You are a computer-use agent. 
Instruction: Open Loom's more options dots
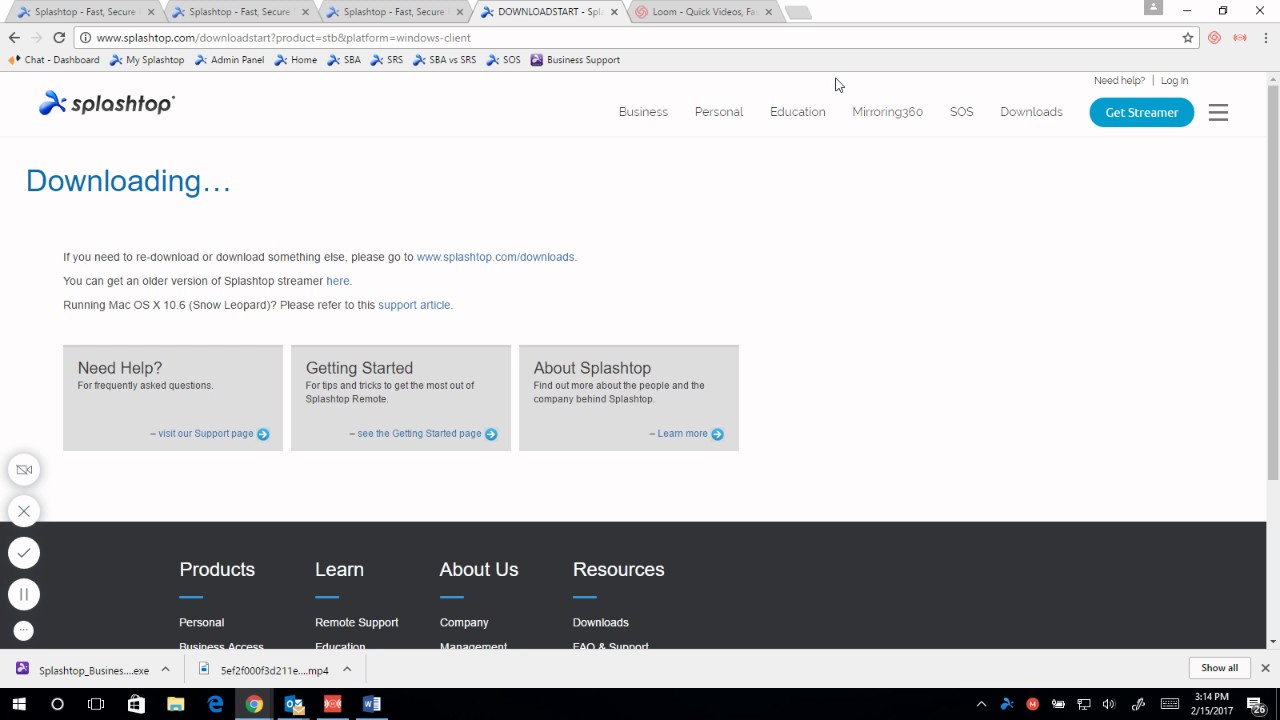point(24,630)
